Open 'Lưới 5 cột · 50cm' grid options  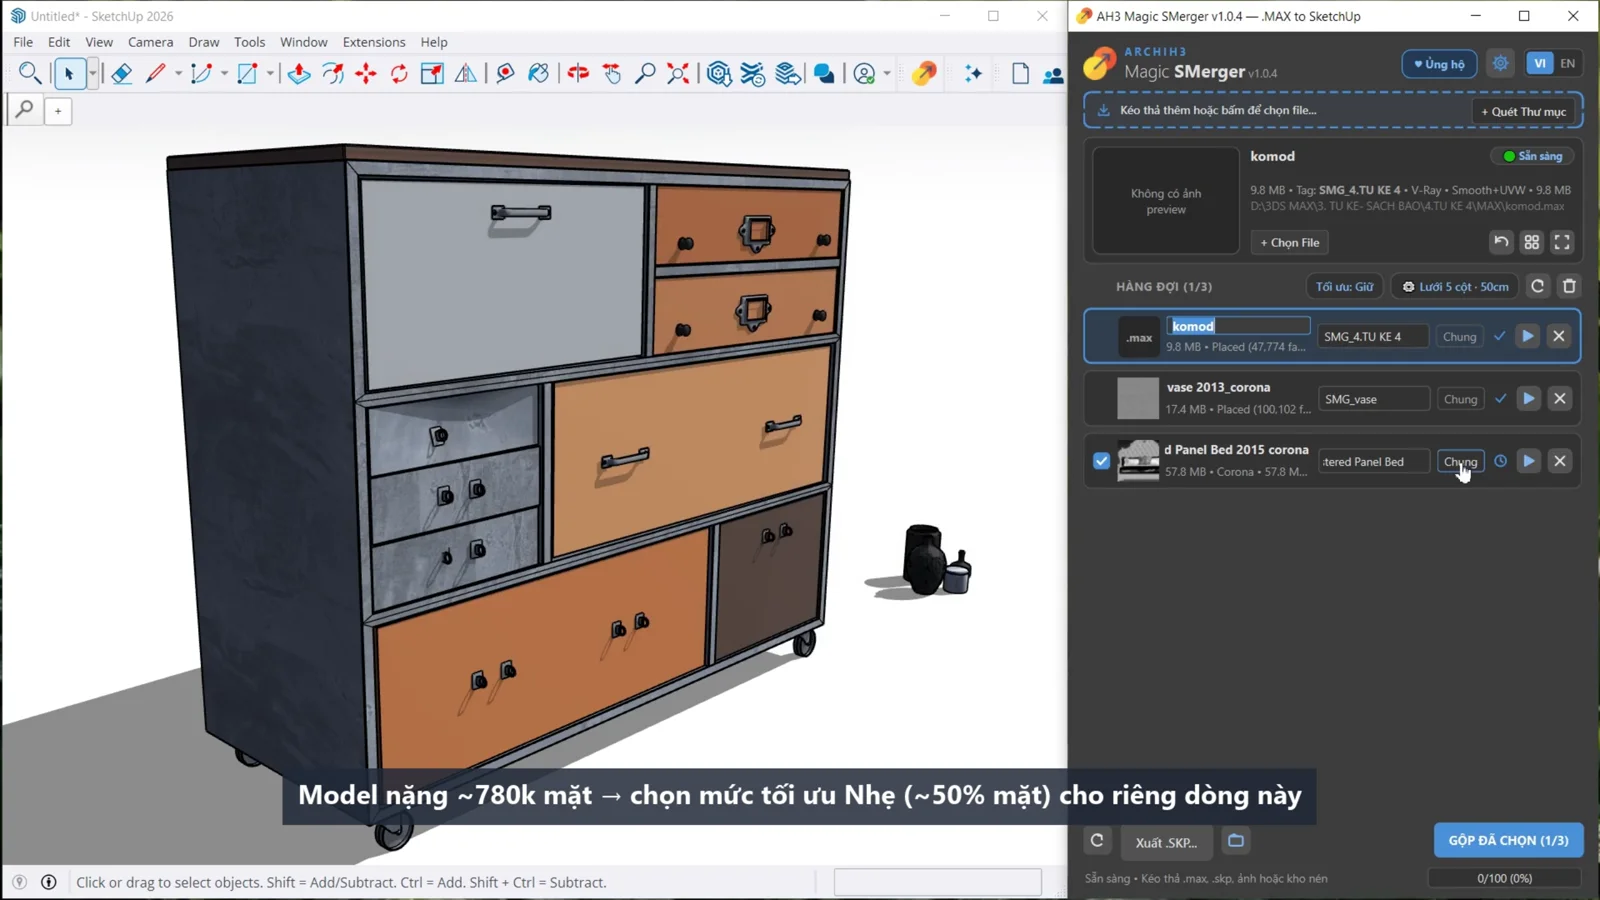coord(1455,287)
